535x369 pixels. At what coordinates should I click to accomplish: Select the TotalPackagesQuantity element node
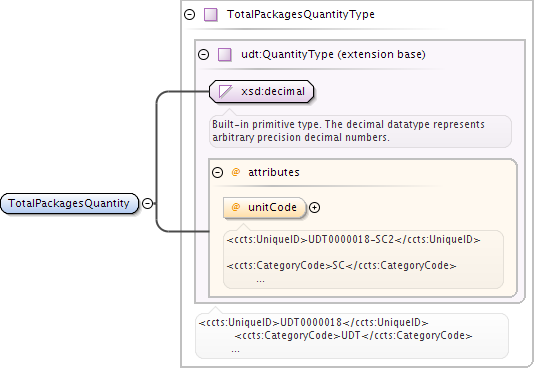tap(70, 203)
